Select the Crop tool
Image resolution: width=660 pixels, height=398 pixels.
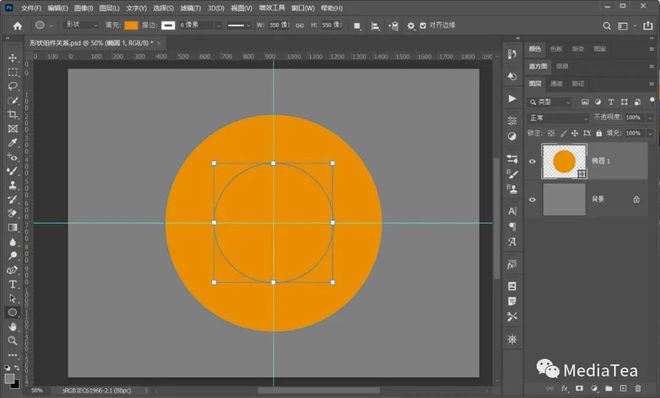coord(13,114)
